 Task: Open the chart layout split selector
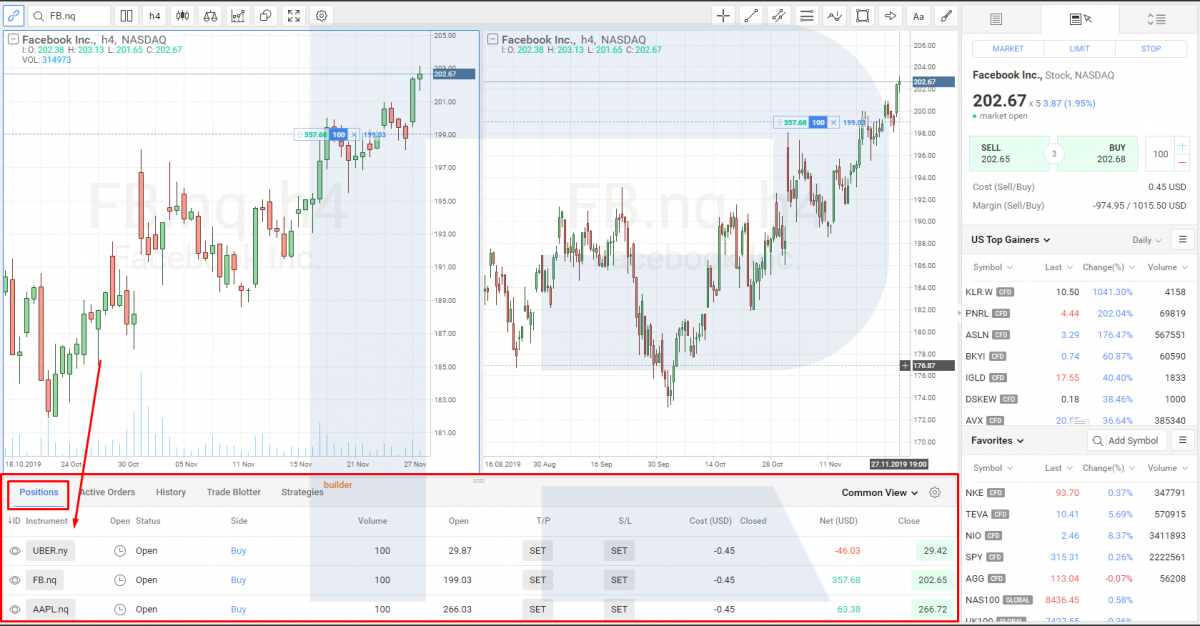pos(126,16)
